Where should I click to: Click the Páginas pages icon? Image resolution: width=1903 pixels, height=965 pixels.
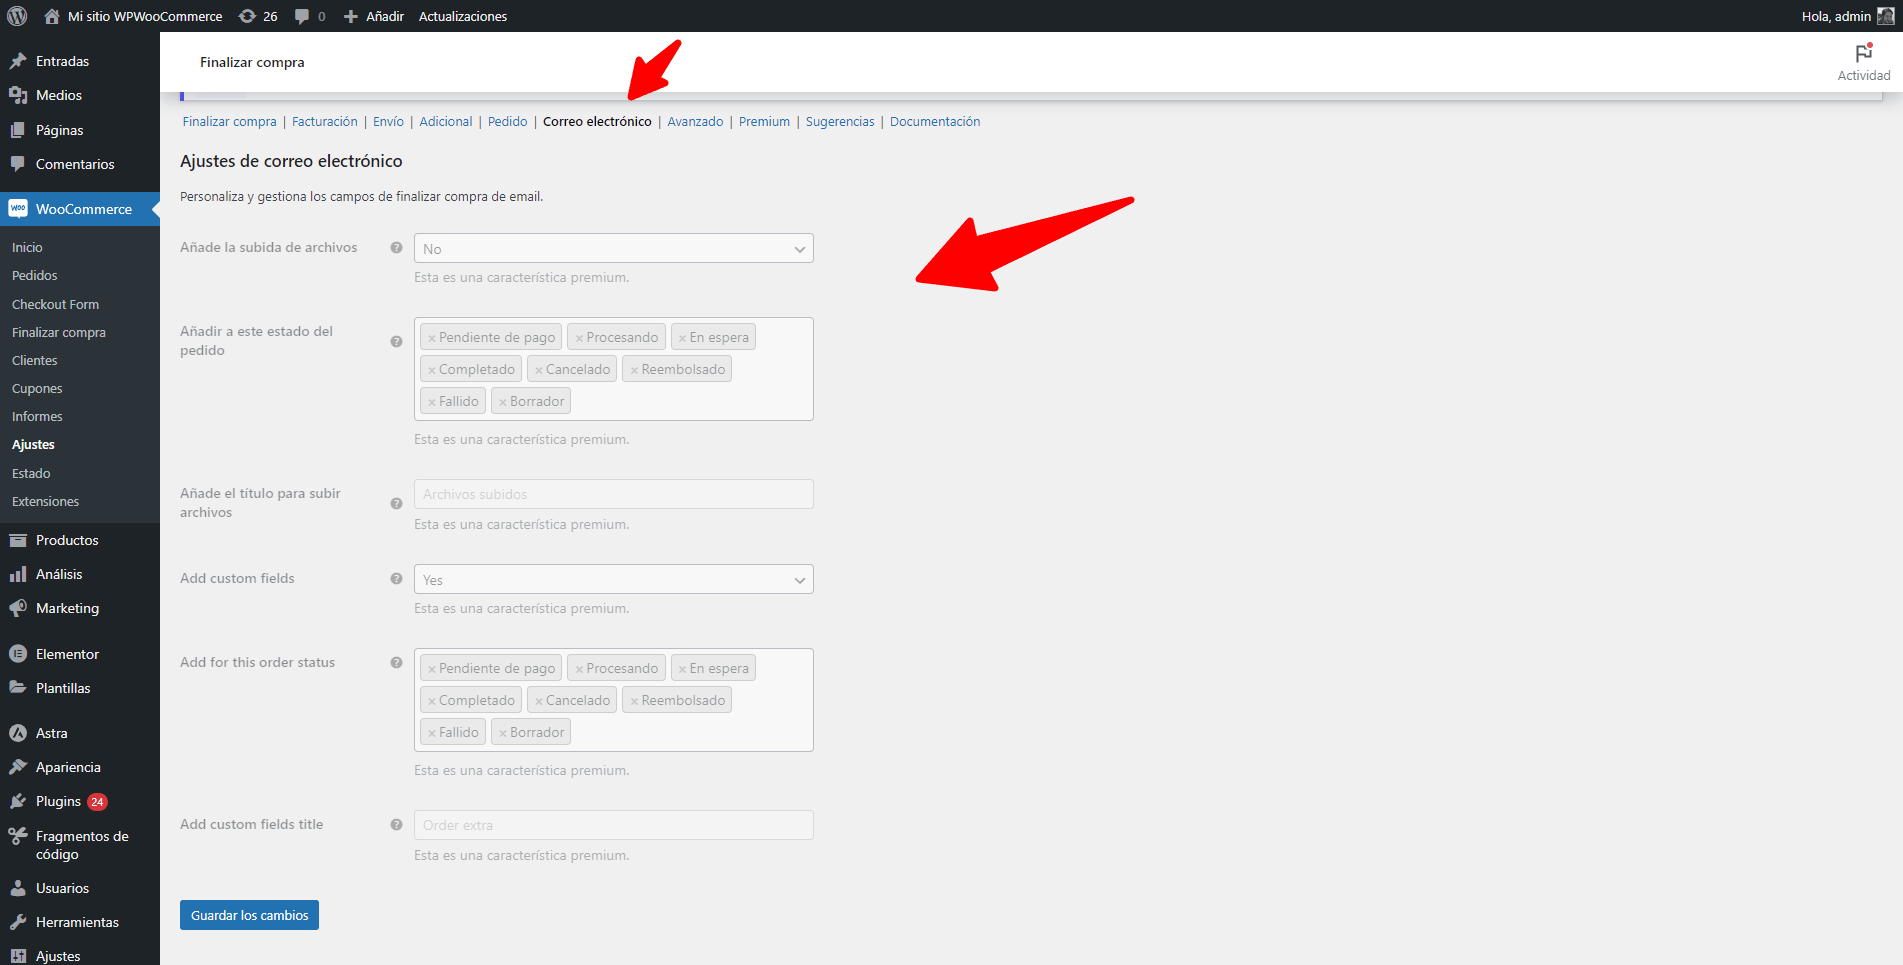[x=18, y=130]
